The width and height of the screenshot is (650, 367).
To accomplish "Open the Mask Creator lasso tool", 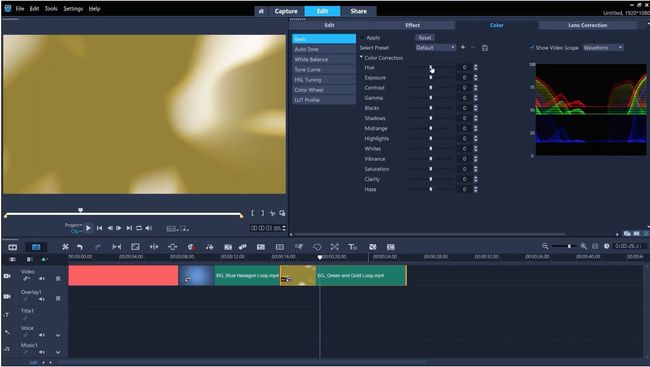I will tap(317, 247).
